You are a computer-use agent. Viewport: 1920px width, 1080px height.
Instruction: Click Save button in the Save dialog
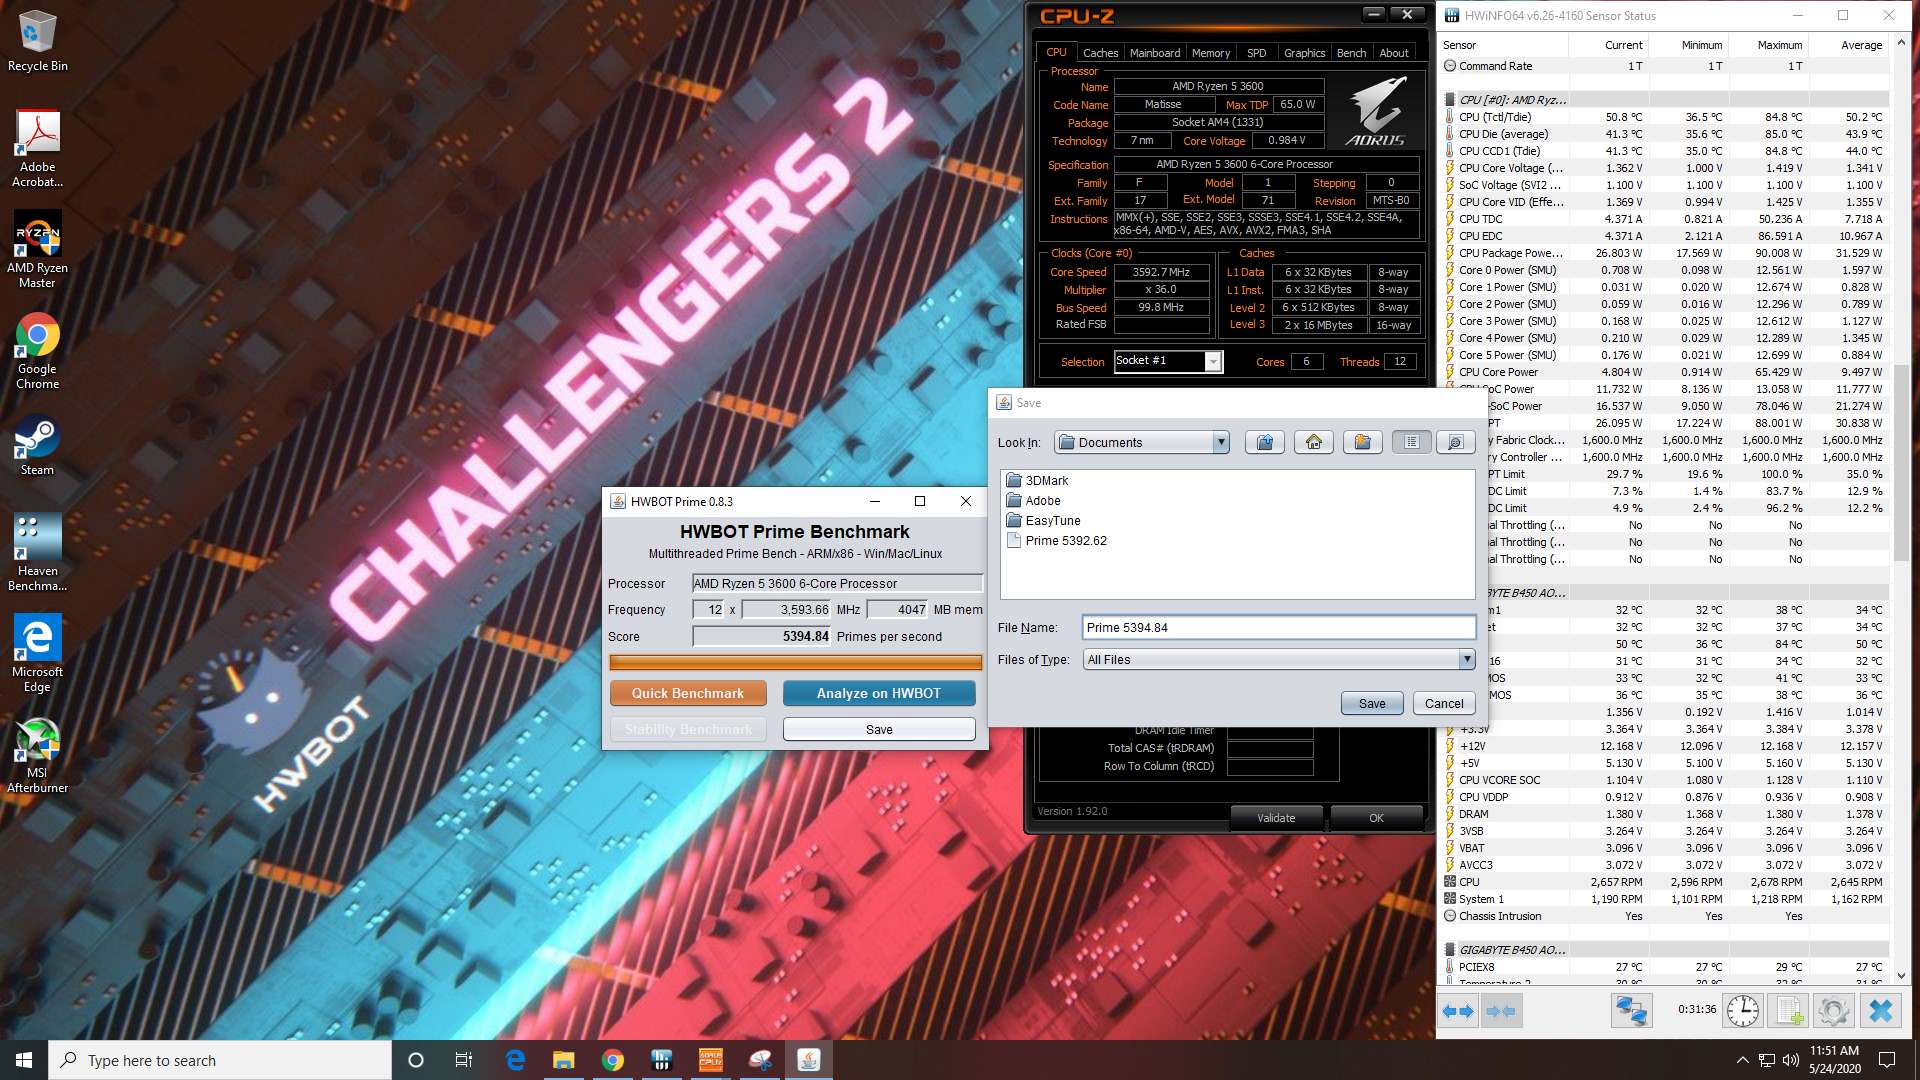coord(1372,703)
